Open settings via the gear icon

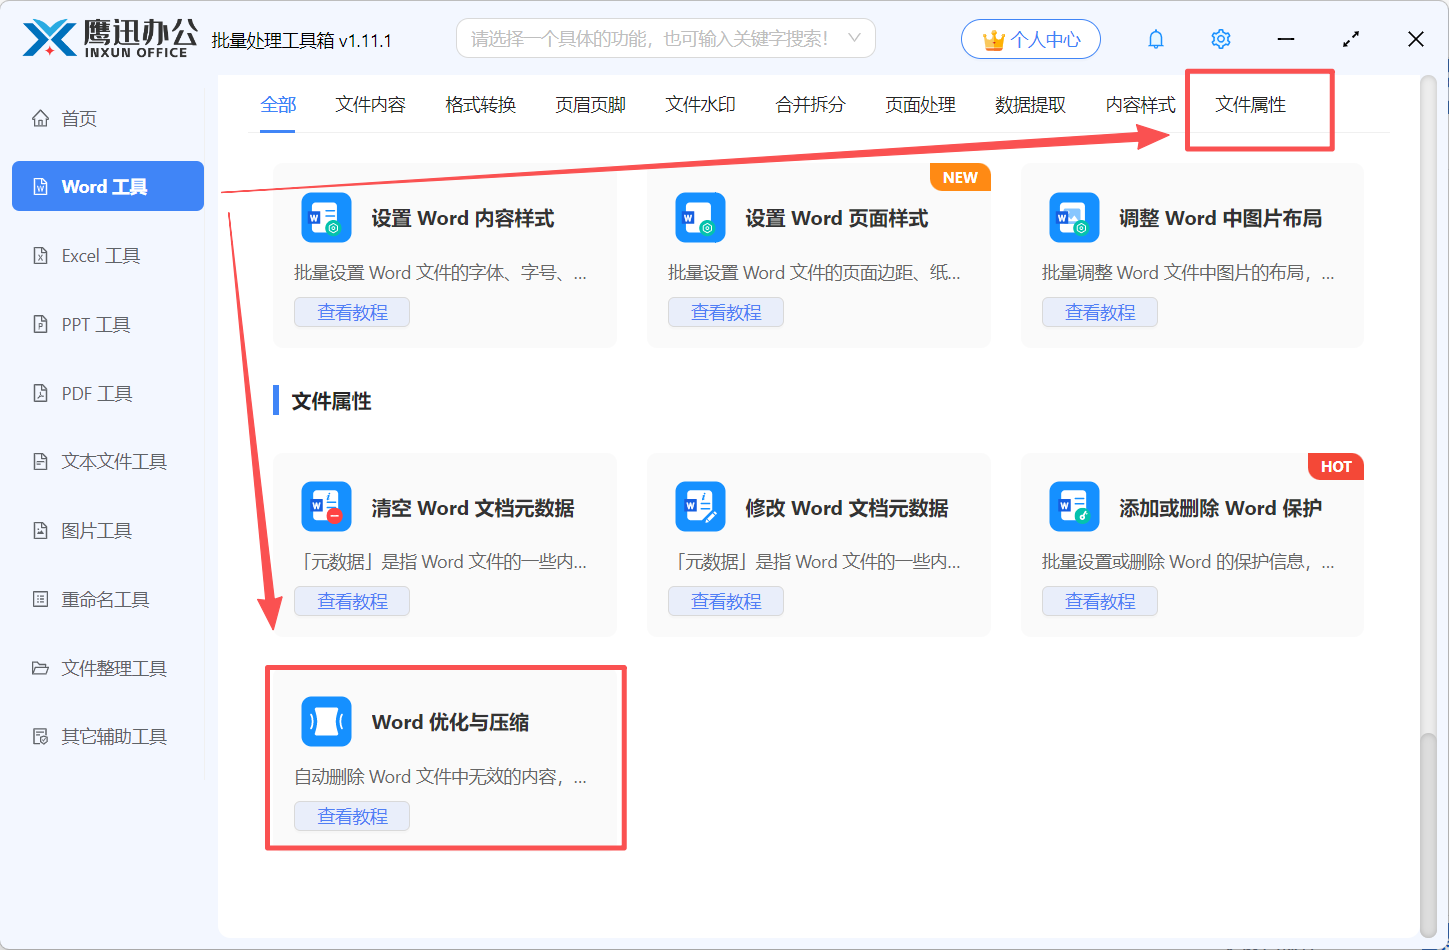[x=1221, y=39]
